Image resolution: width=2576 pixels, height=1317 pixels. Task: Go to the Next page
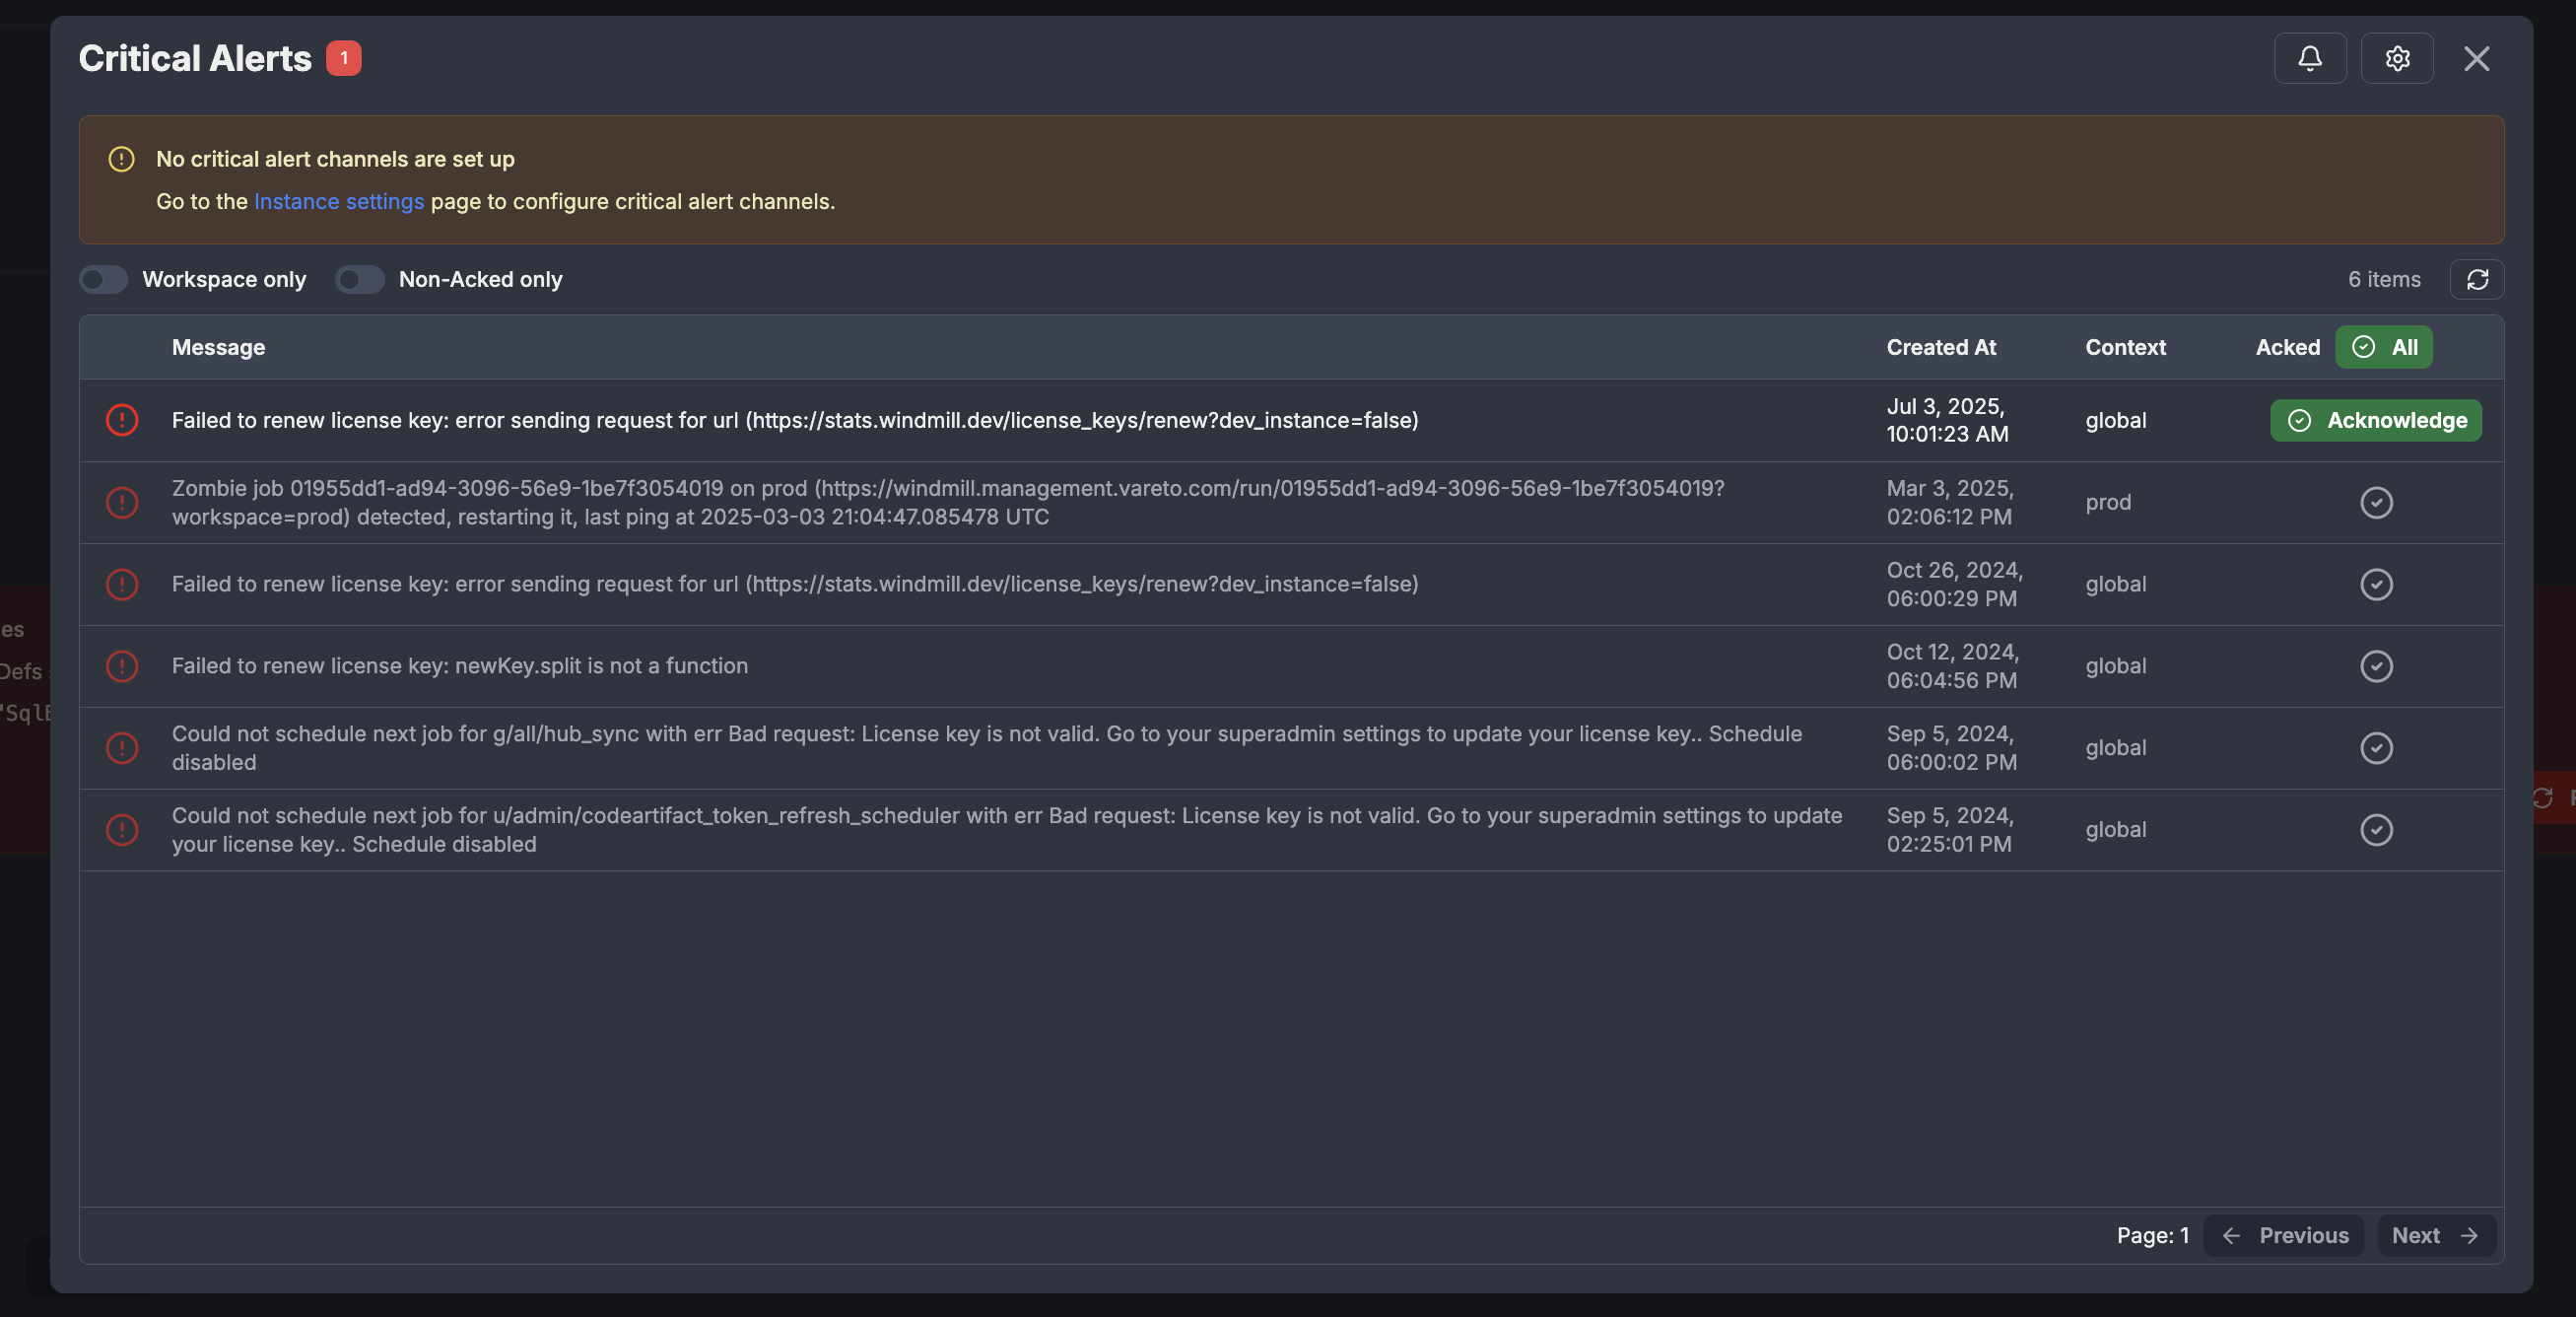tap(2435, 1236)
